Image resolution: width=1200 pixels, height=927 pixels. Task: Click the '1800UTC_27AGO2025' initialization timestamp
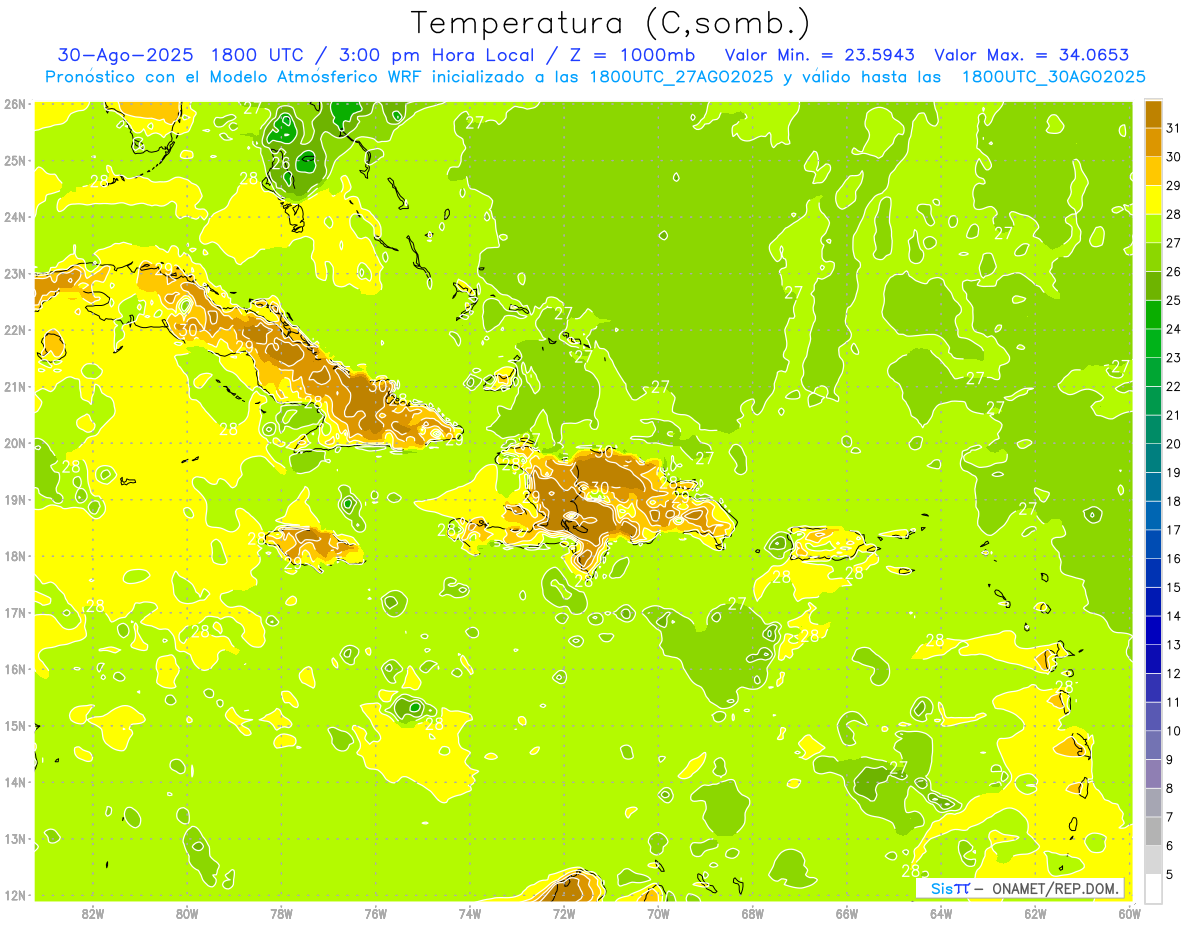pyautogui.click(x=681, y=77)
